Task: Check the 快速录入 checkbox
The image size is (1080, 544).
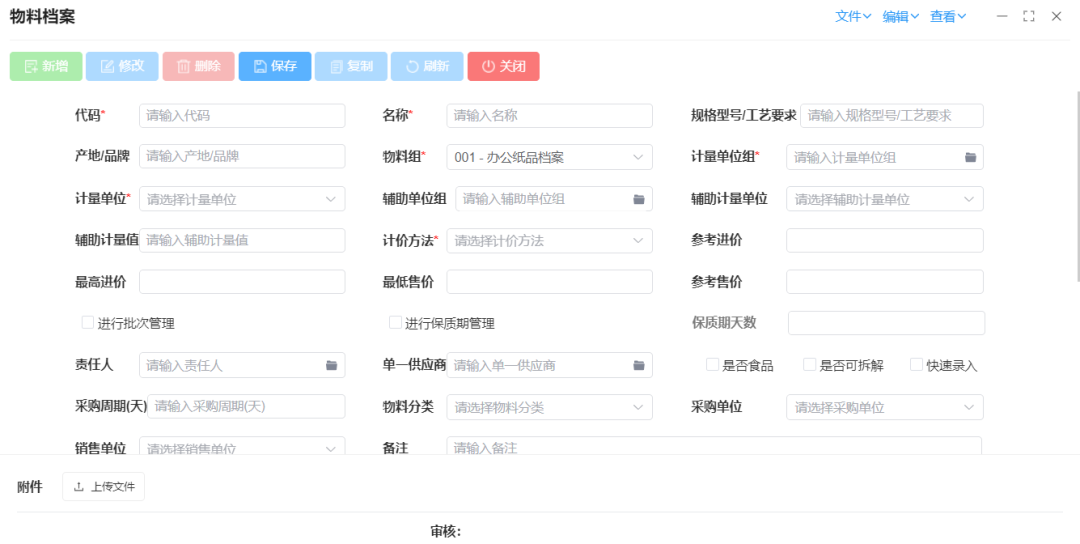Action: pyautogui.click(x=916, y=364)
